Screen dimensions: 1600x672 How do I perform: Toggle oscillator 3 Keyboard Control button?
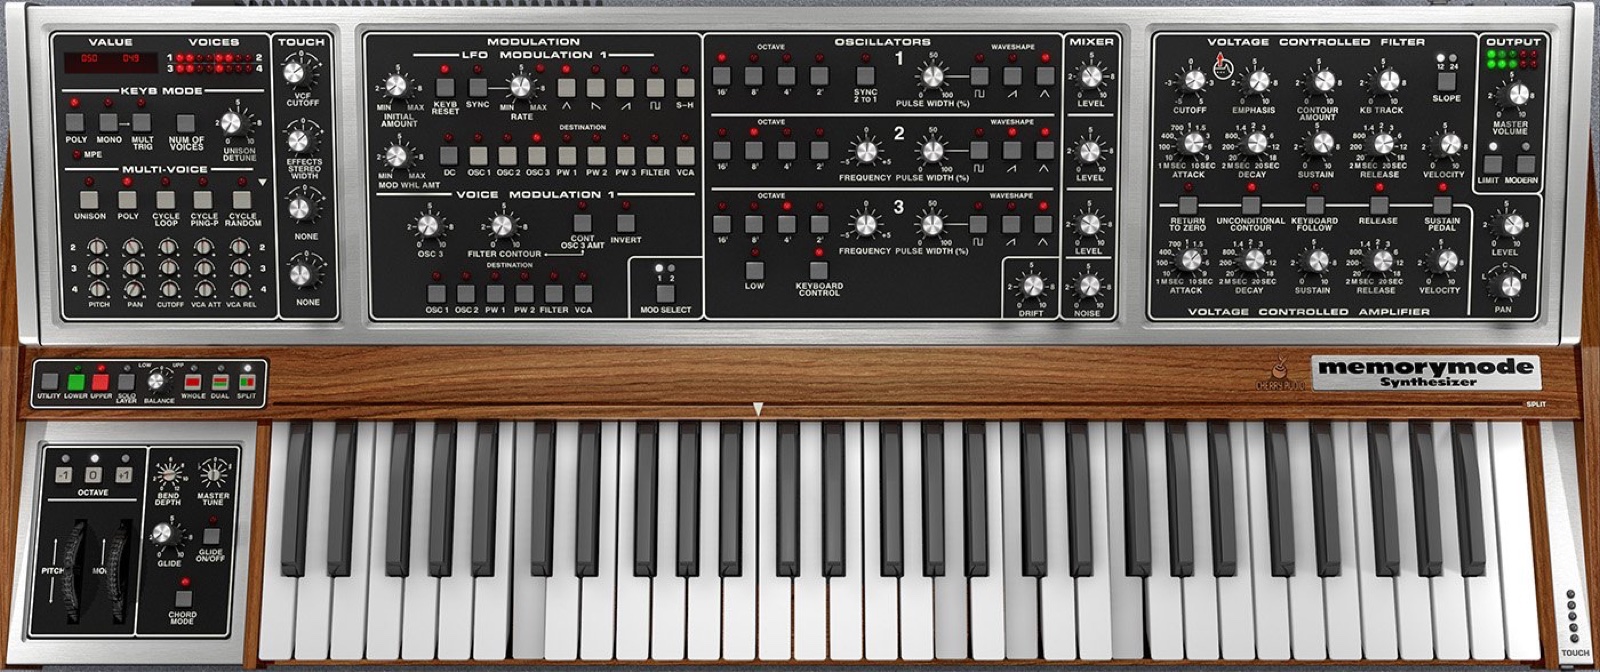tap(819, 270)
